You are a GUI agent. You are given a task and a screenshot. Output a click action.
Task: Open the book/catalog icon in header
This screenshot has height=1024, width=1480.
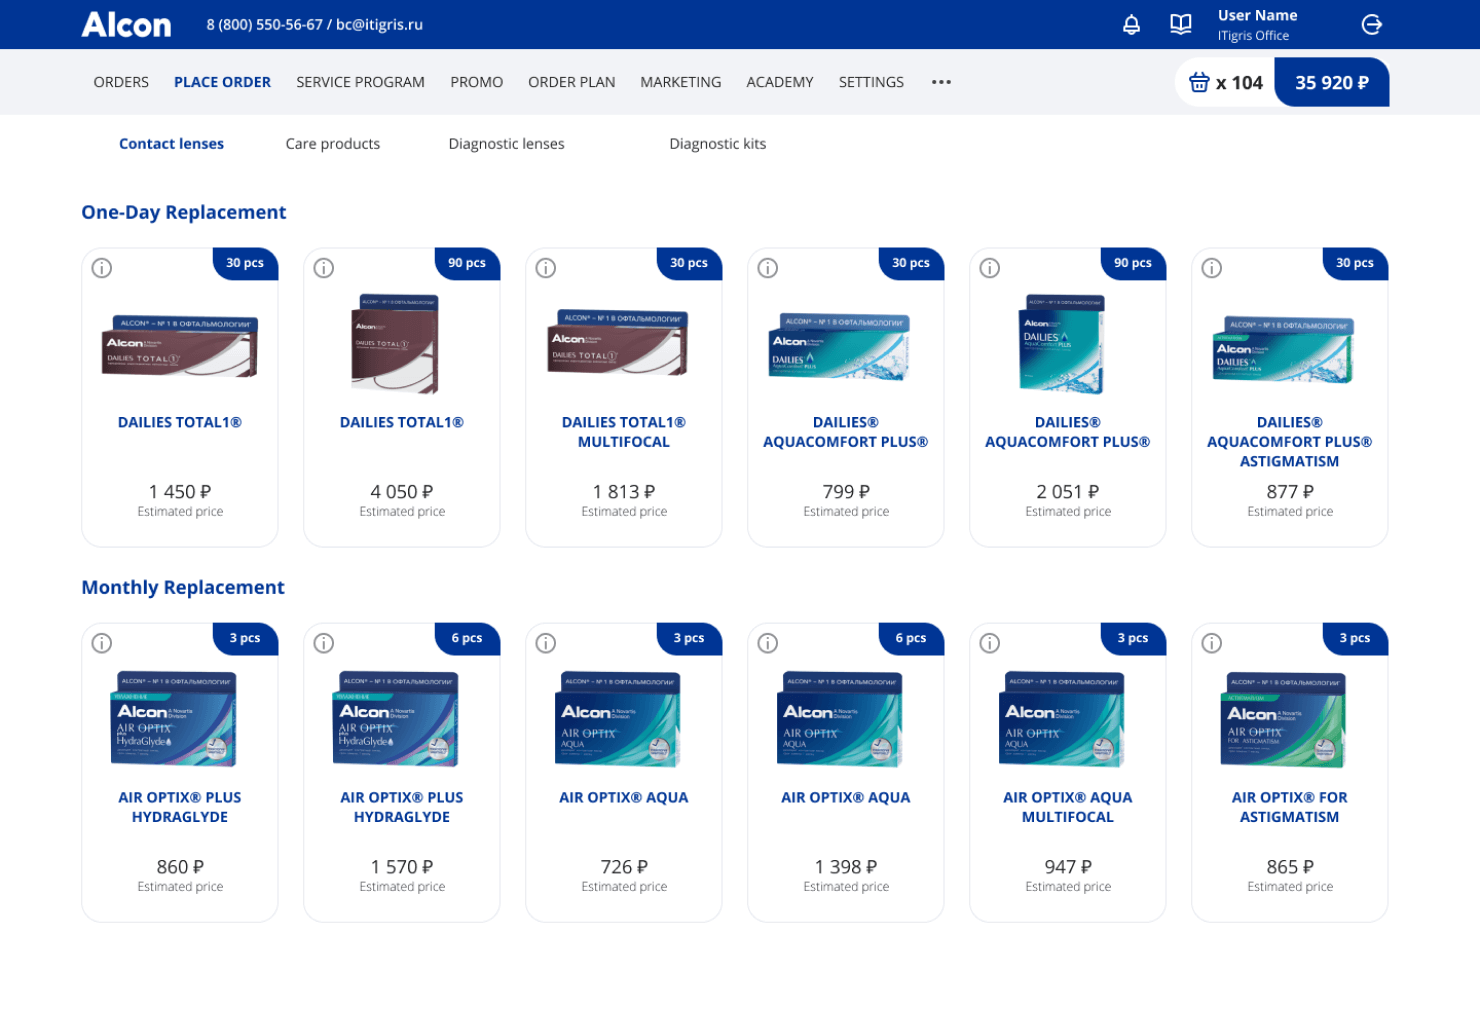coord(1181,24)
